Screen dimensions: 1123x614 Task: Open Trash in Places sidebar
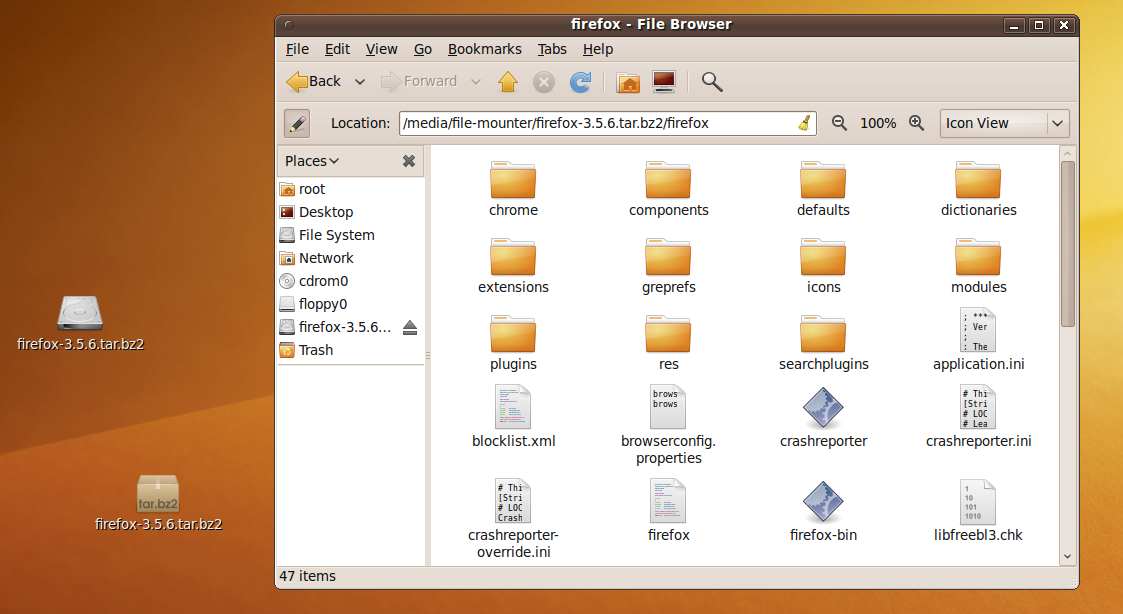click(351, 350)
